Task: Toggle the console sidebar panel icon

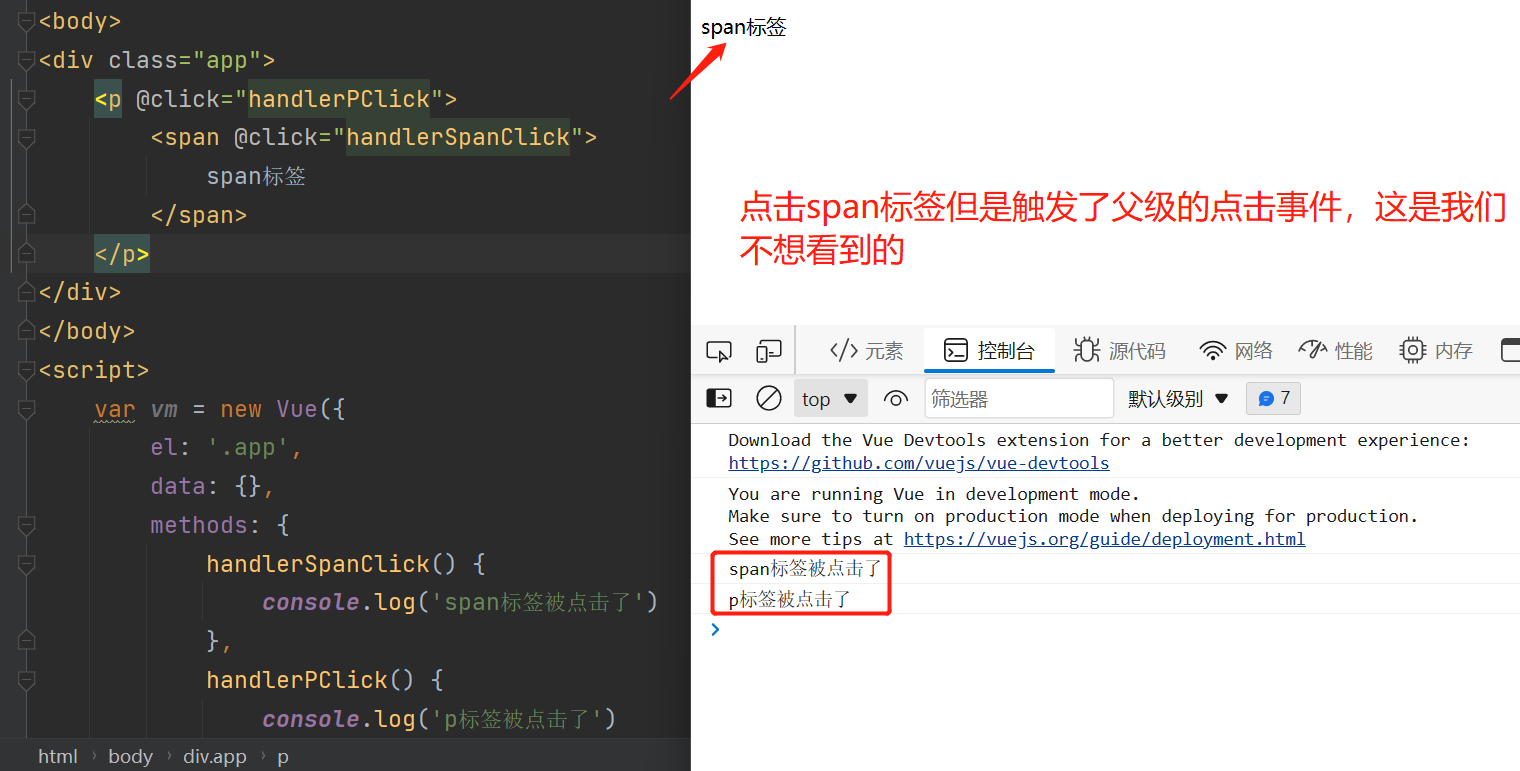Action: (719, 398)
